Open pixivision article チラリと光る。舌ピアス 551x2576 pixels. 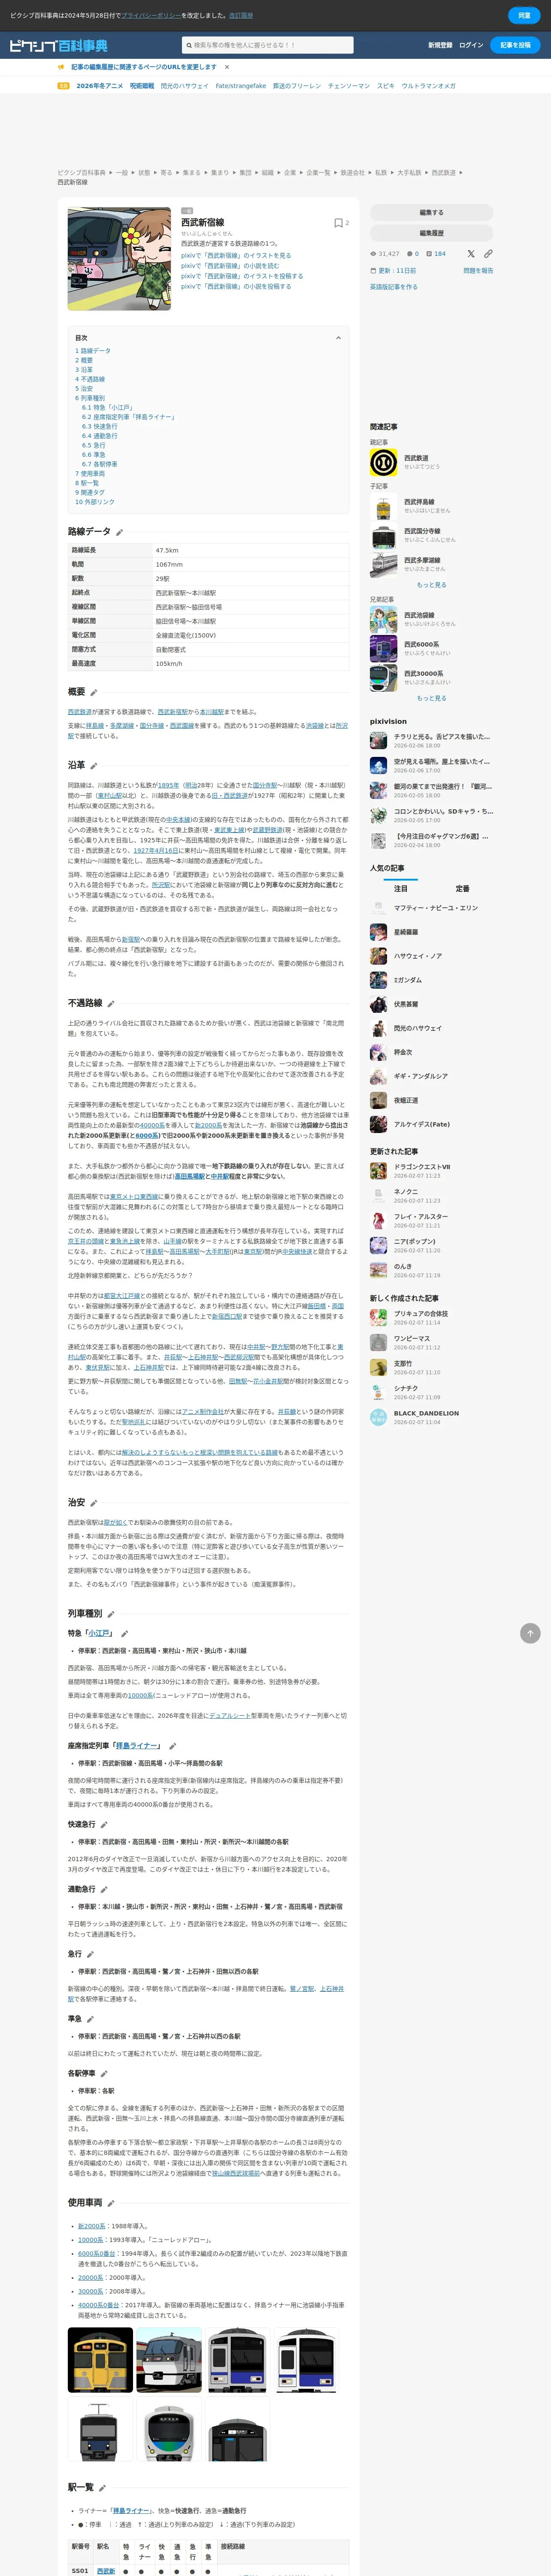pyautogui.click(x=441, y=737)
